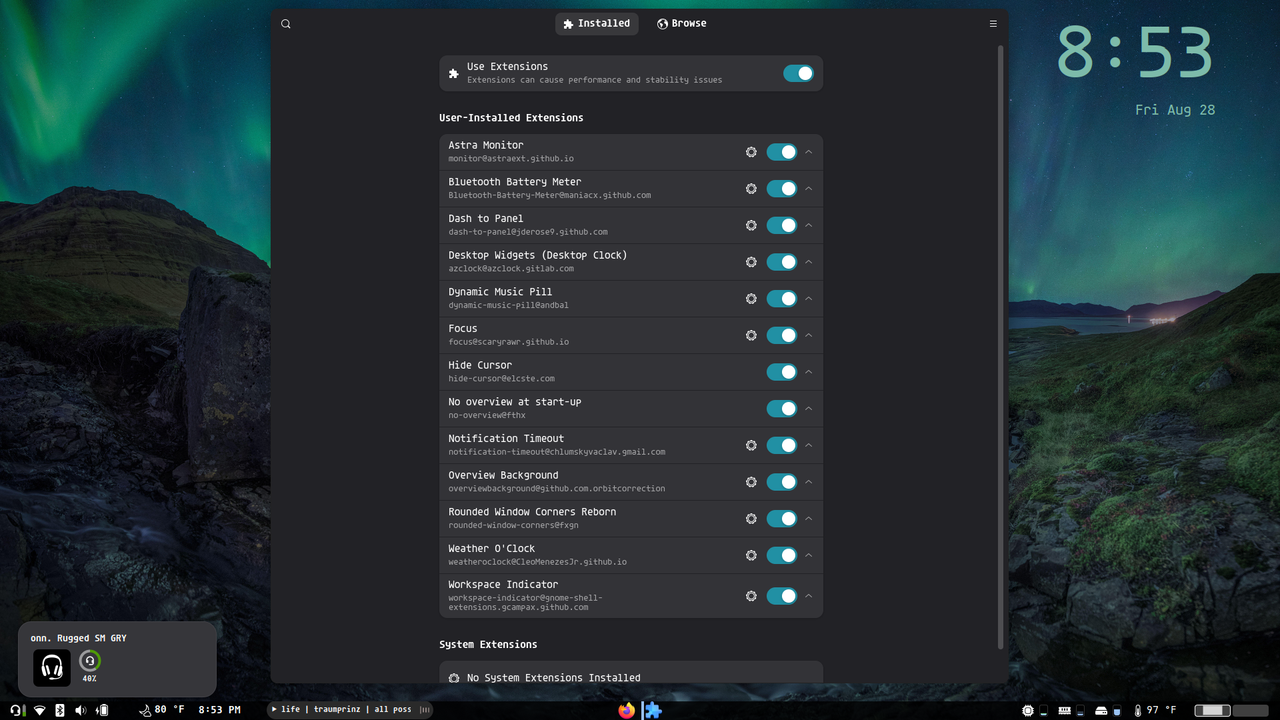
Task: Open Focus extension settings gear
Action: pyautogui.click(x=751, y=335)
